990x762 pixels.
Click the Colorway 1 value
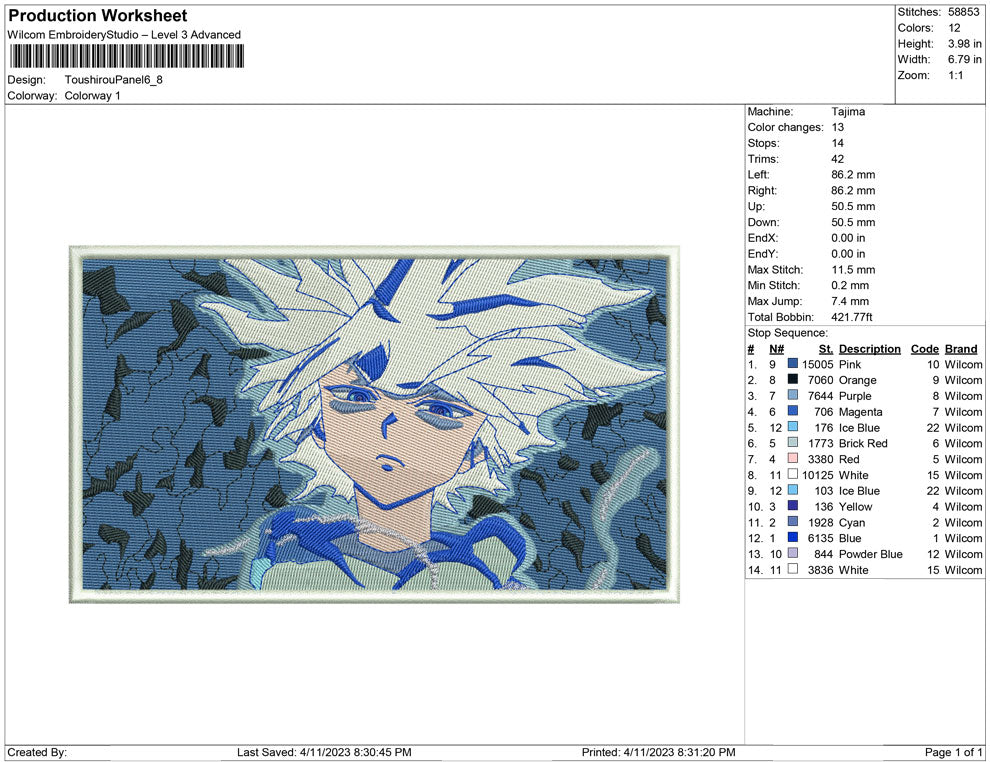coord(92,95)
